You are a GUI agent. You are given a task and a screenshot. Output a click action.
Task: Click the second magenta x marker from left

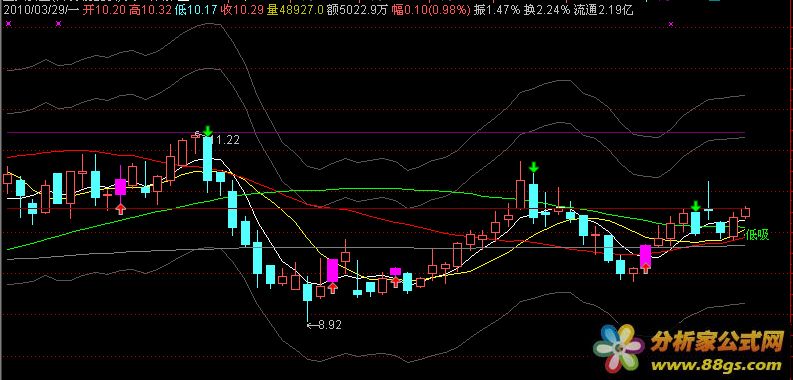pos(58,23)
